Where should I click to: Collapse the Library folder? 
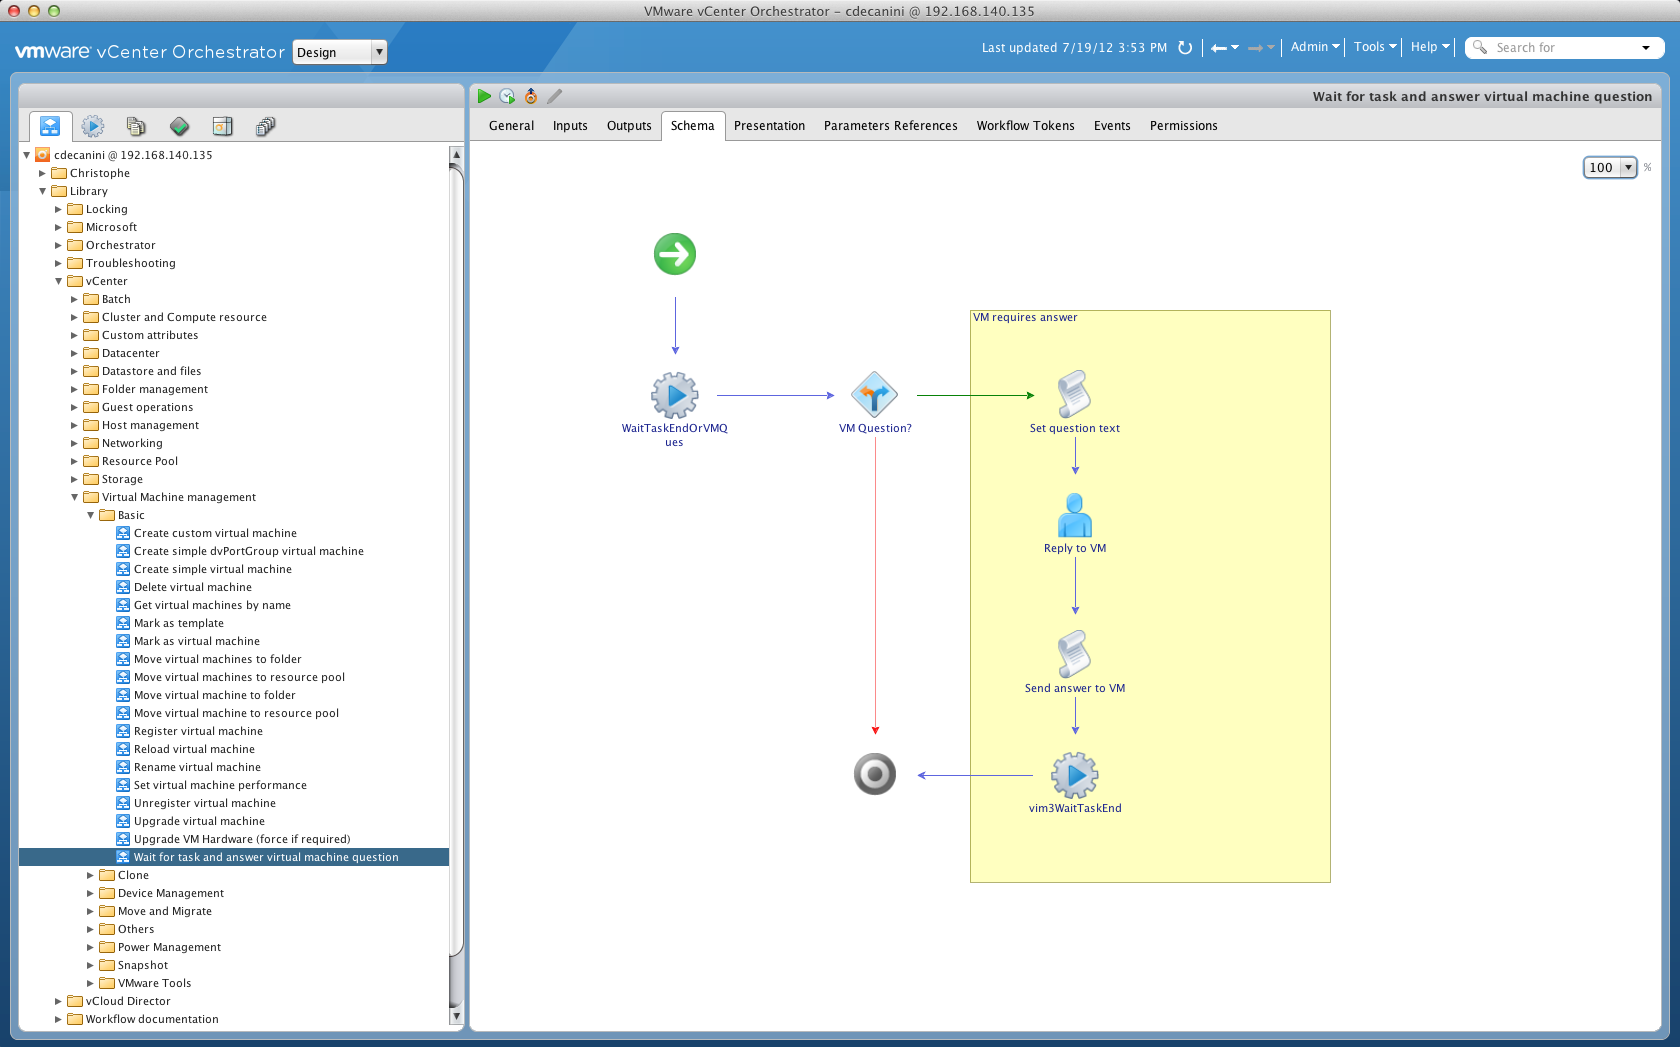coord(42,191)
